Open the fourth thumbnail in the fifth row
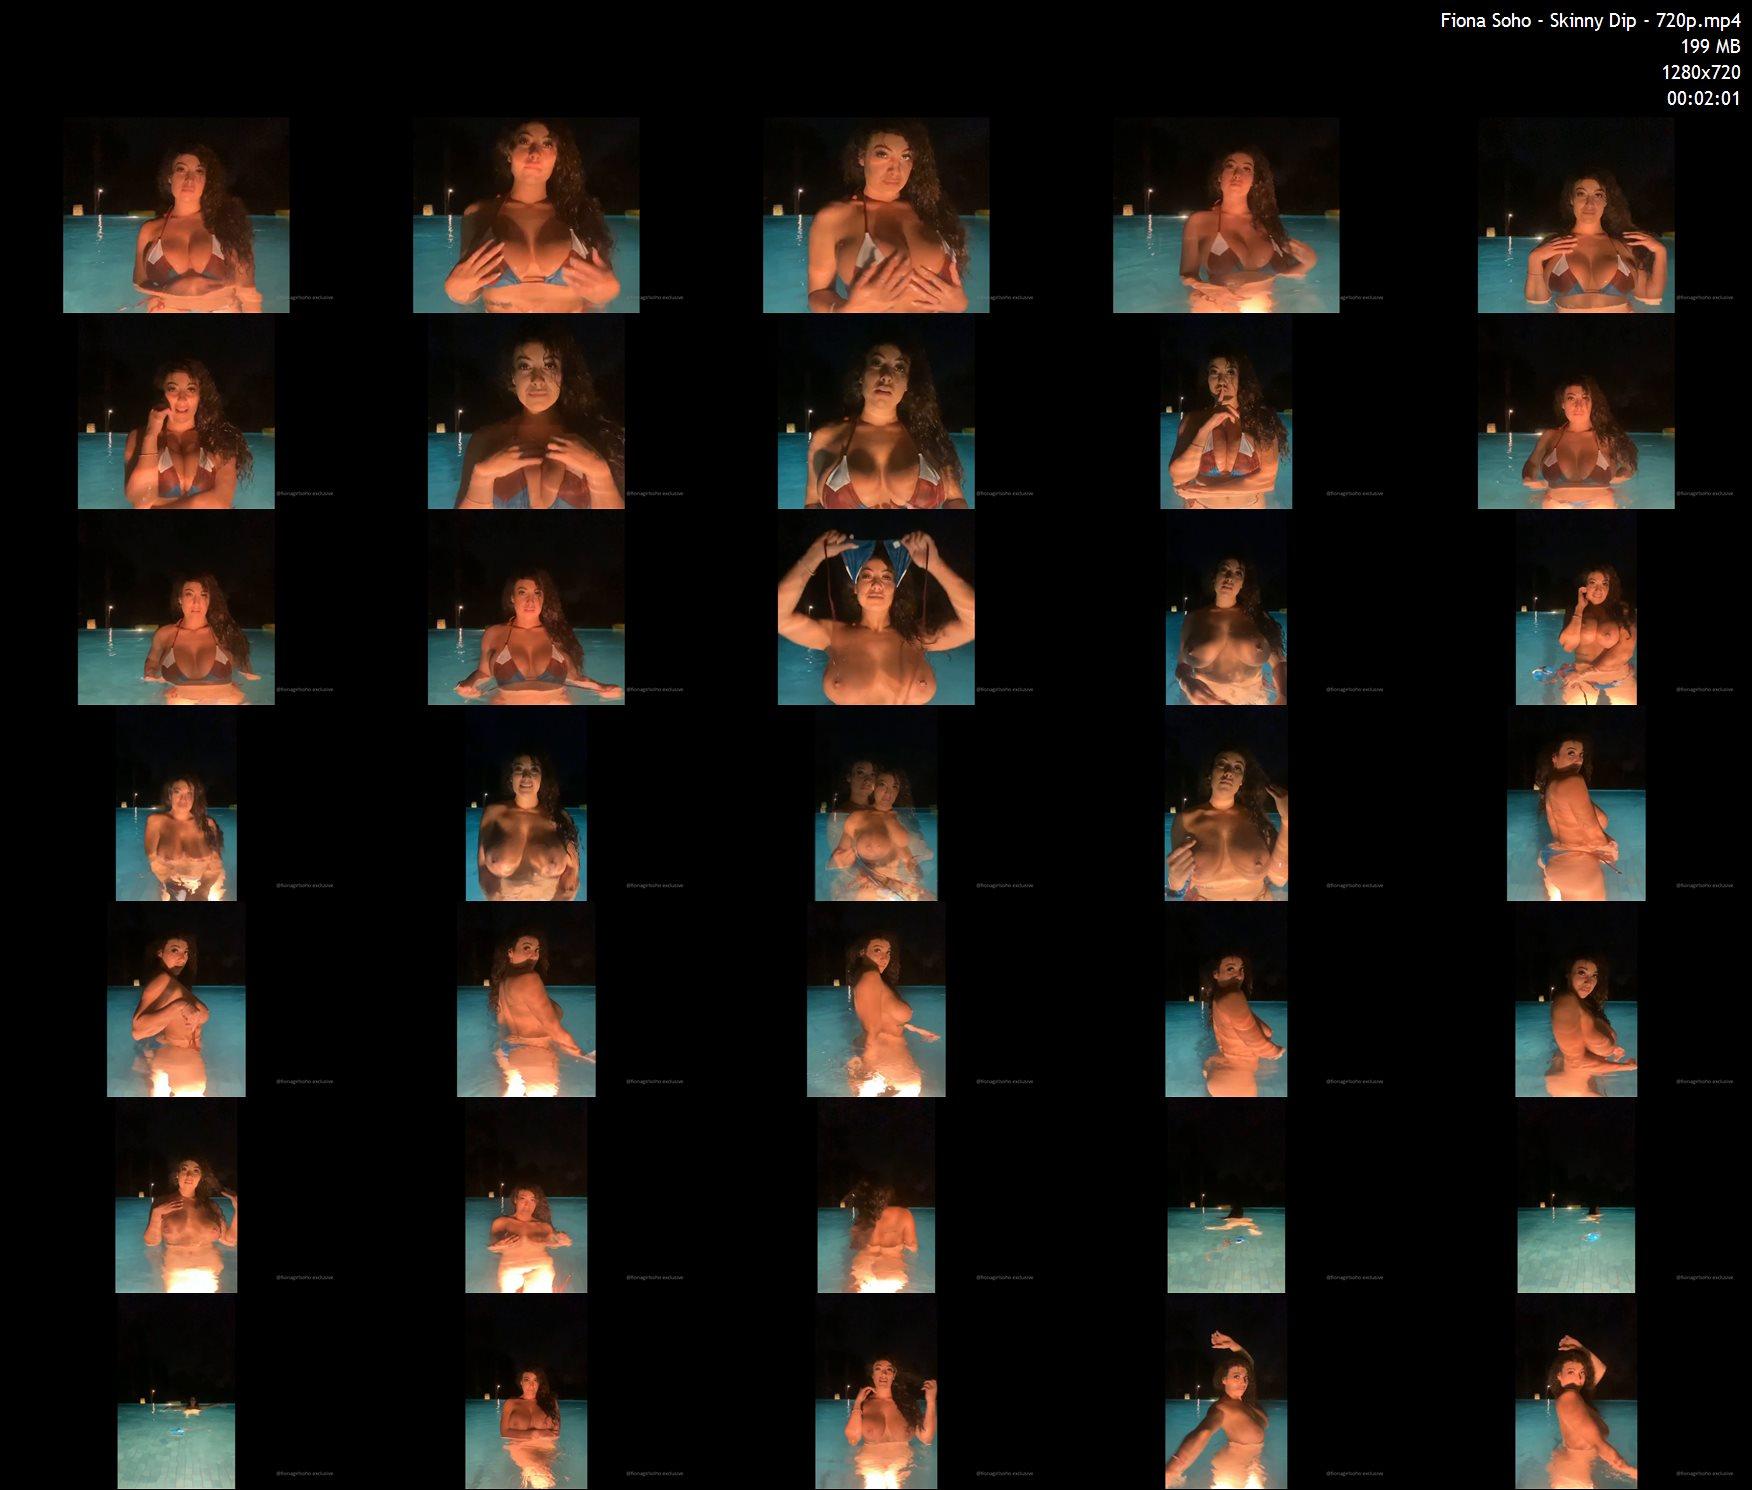Viewport: 1752px width, 1490px height. [x=1226, y=999]
